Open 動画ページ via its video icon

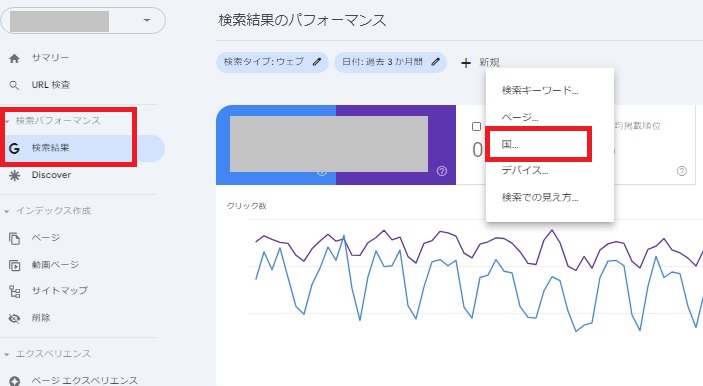14,265
